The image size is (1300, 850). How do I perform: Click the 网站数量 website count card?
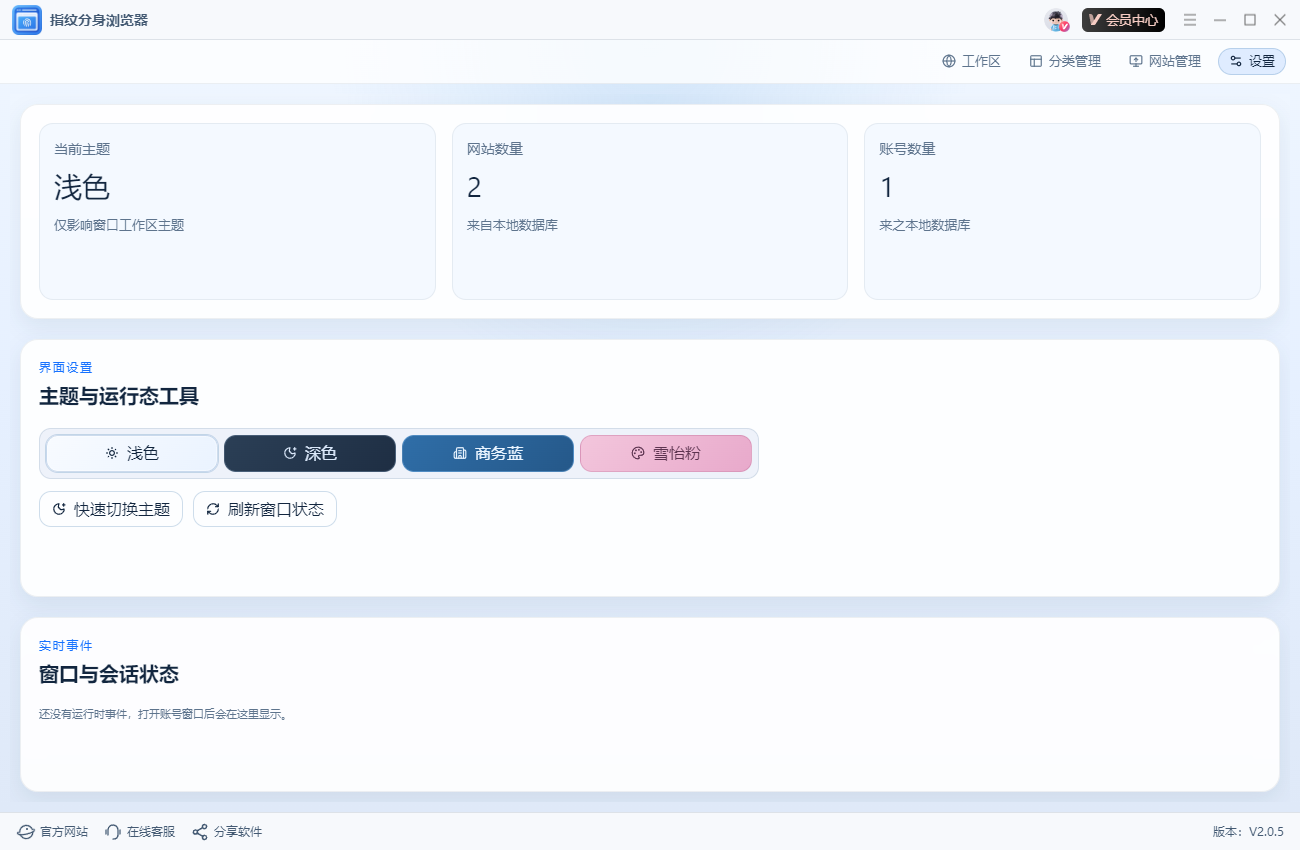click(x=650, y=211)
